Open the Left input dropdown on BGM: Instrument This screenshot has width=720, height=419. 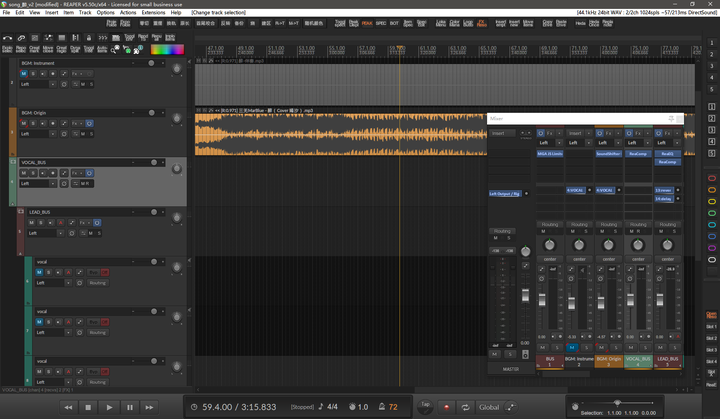tap(38, 85)
